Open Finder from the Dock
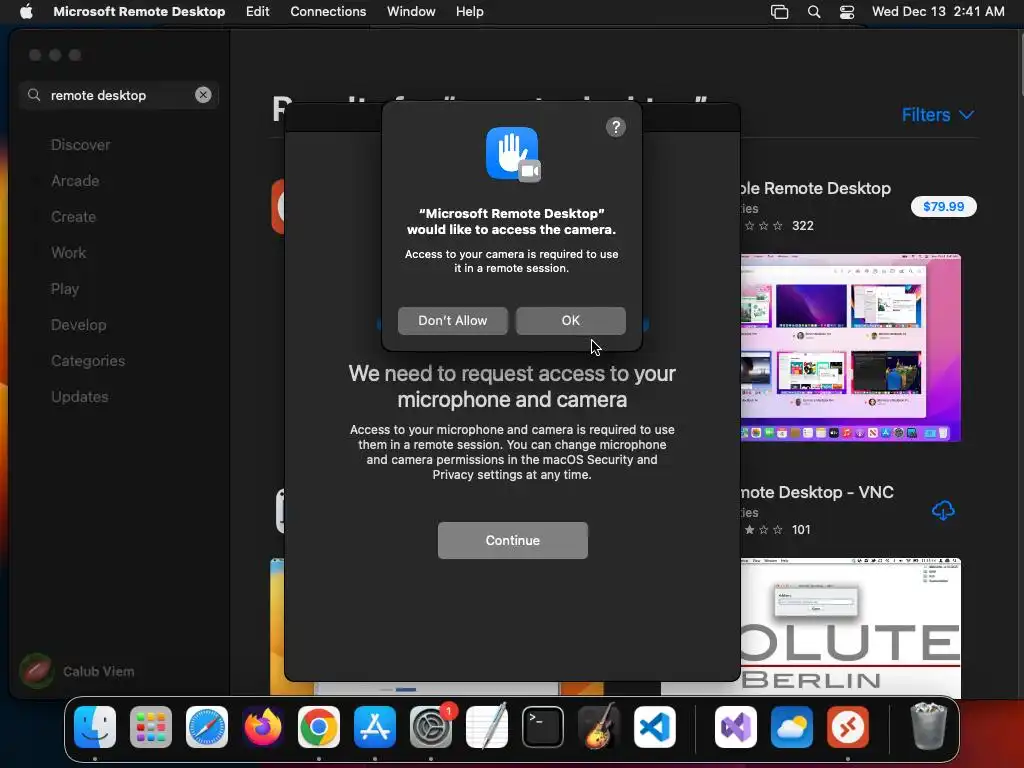1024x768 pixels. pos(95,727)
